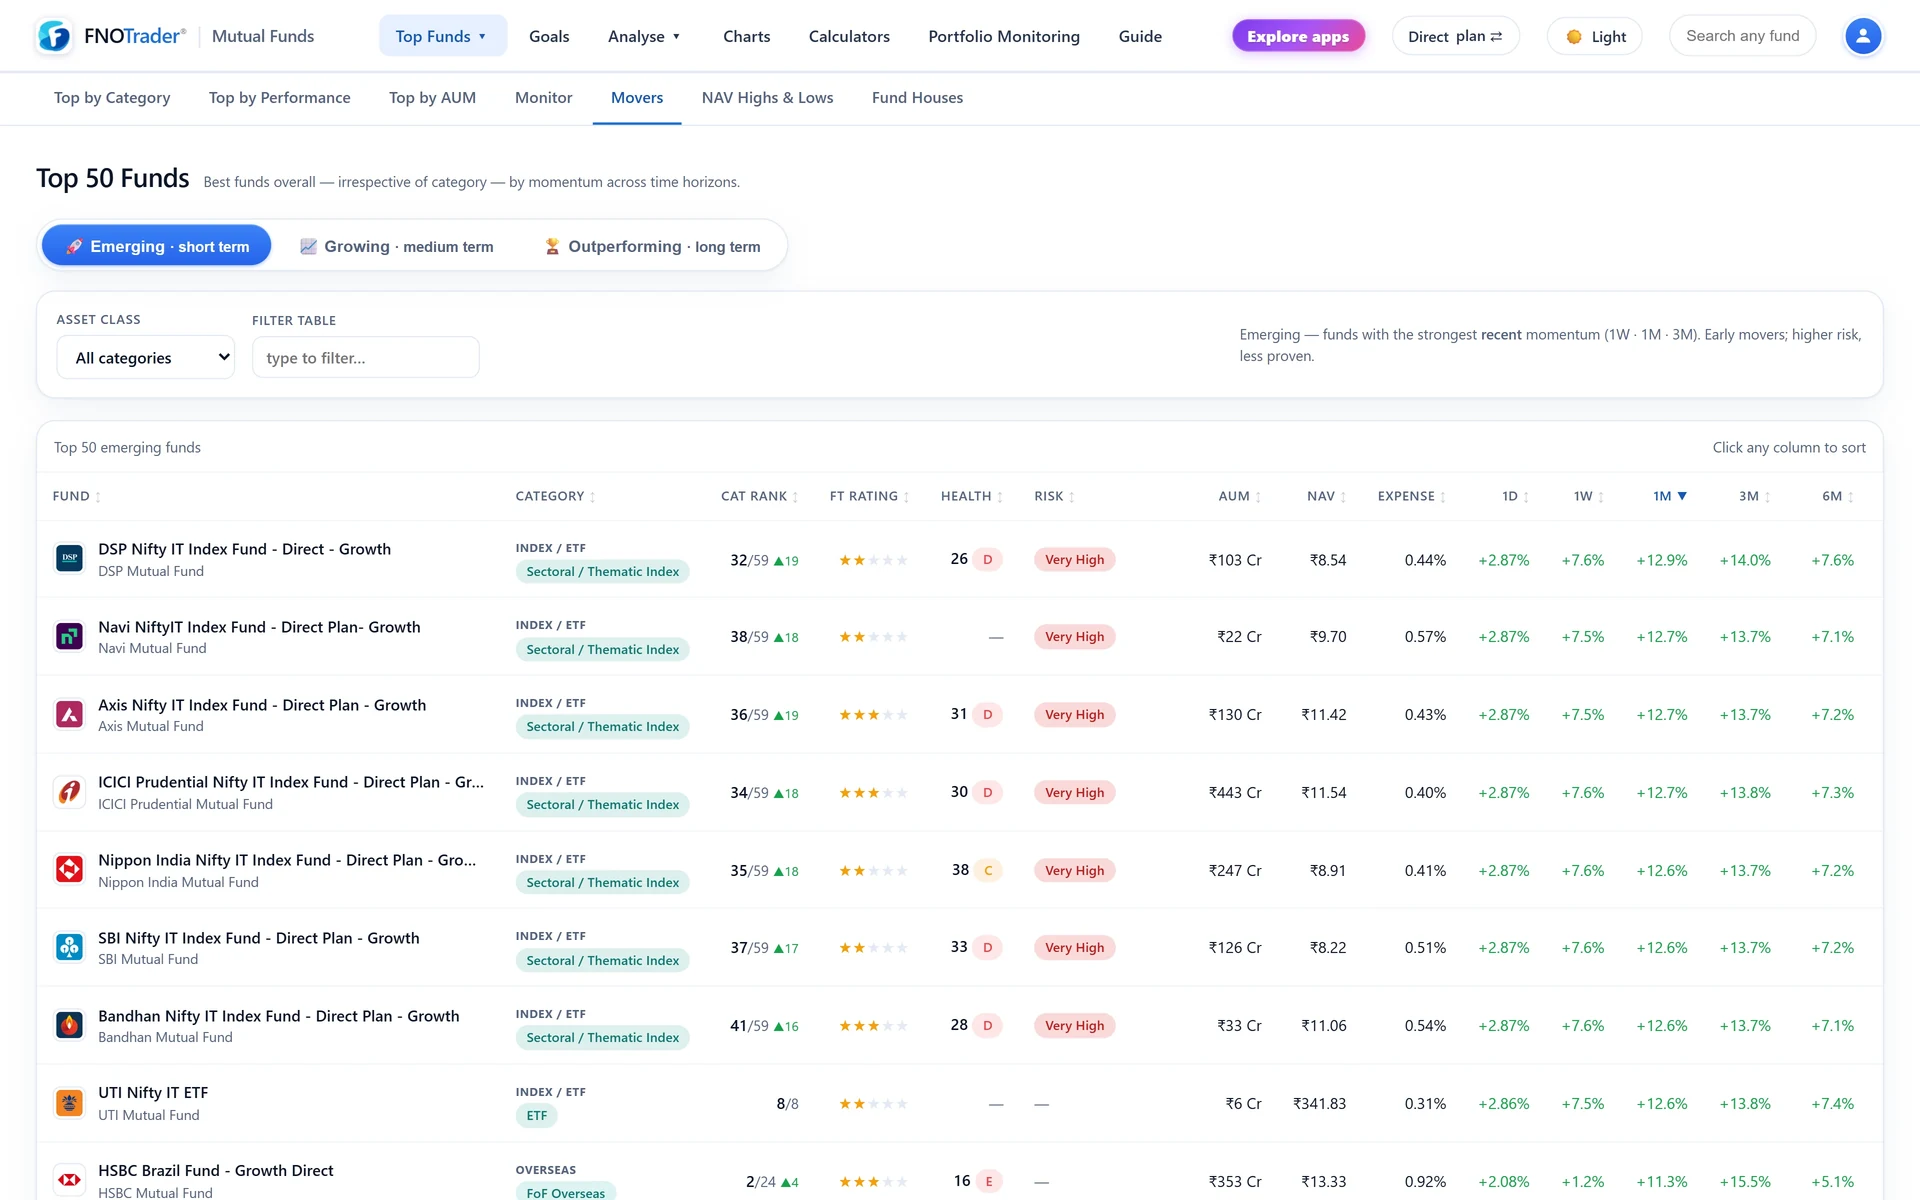Expand the Analyse dropdown menu
1920x1200 pixels.
(644, 36)
